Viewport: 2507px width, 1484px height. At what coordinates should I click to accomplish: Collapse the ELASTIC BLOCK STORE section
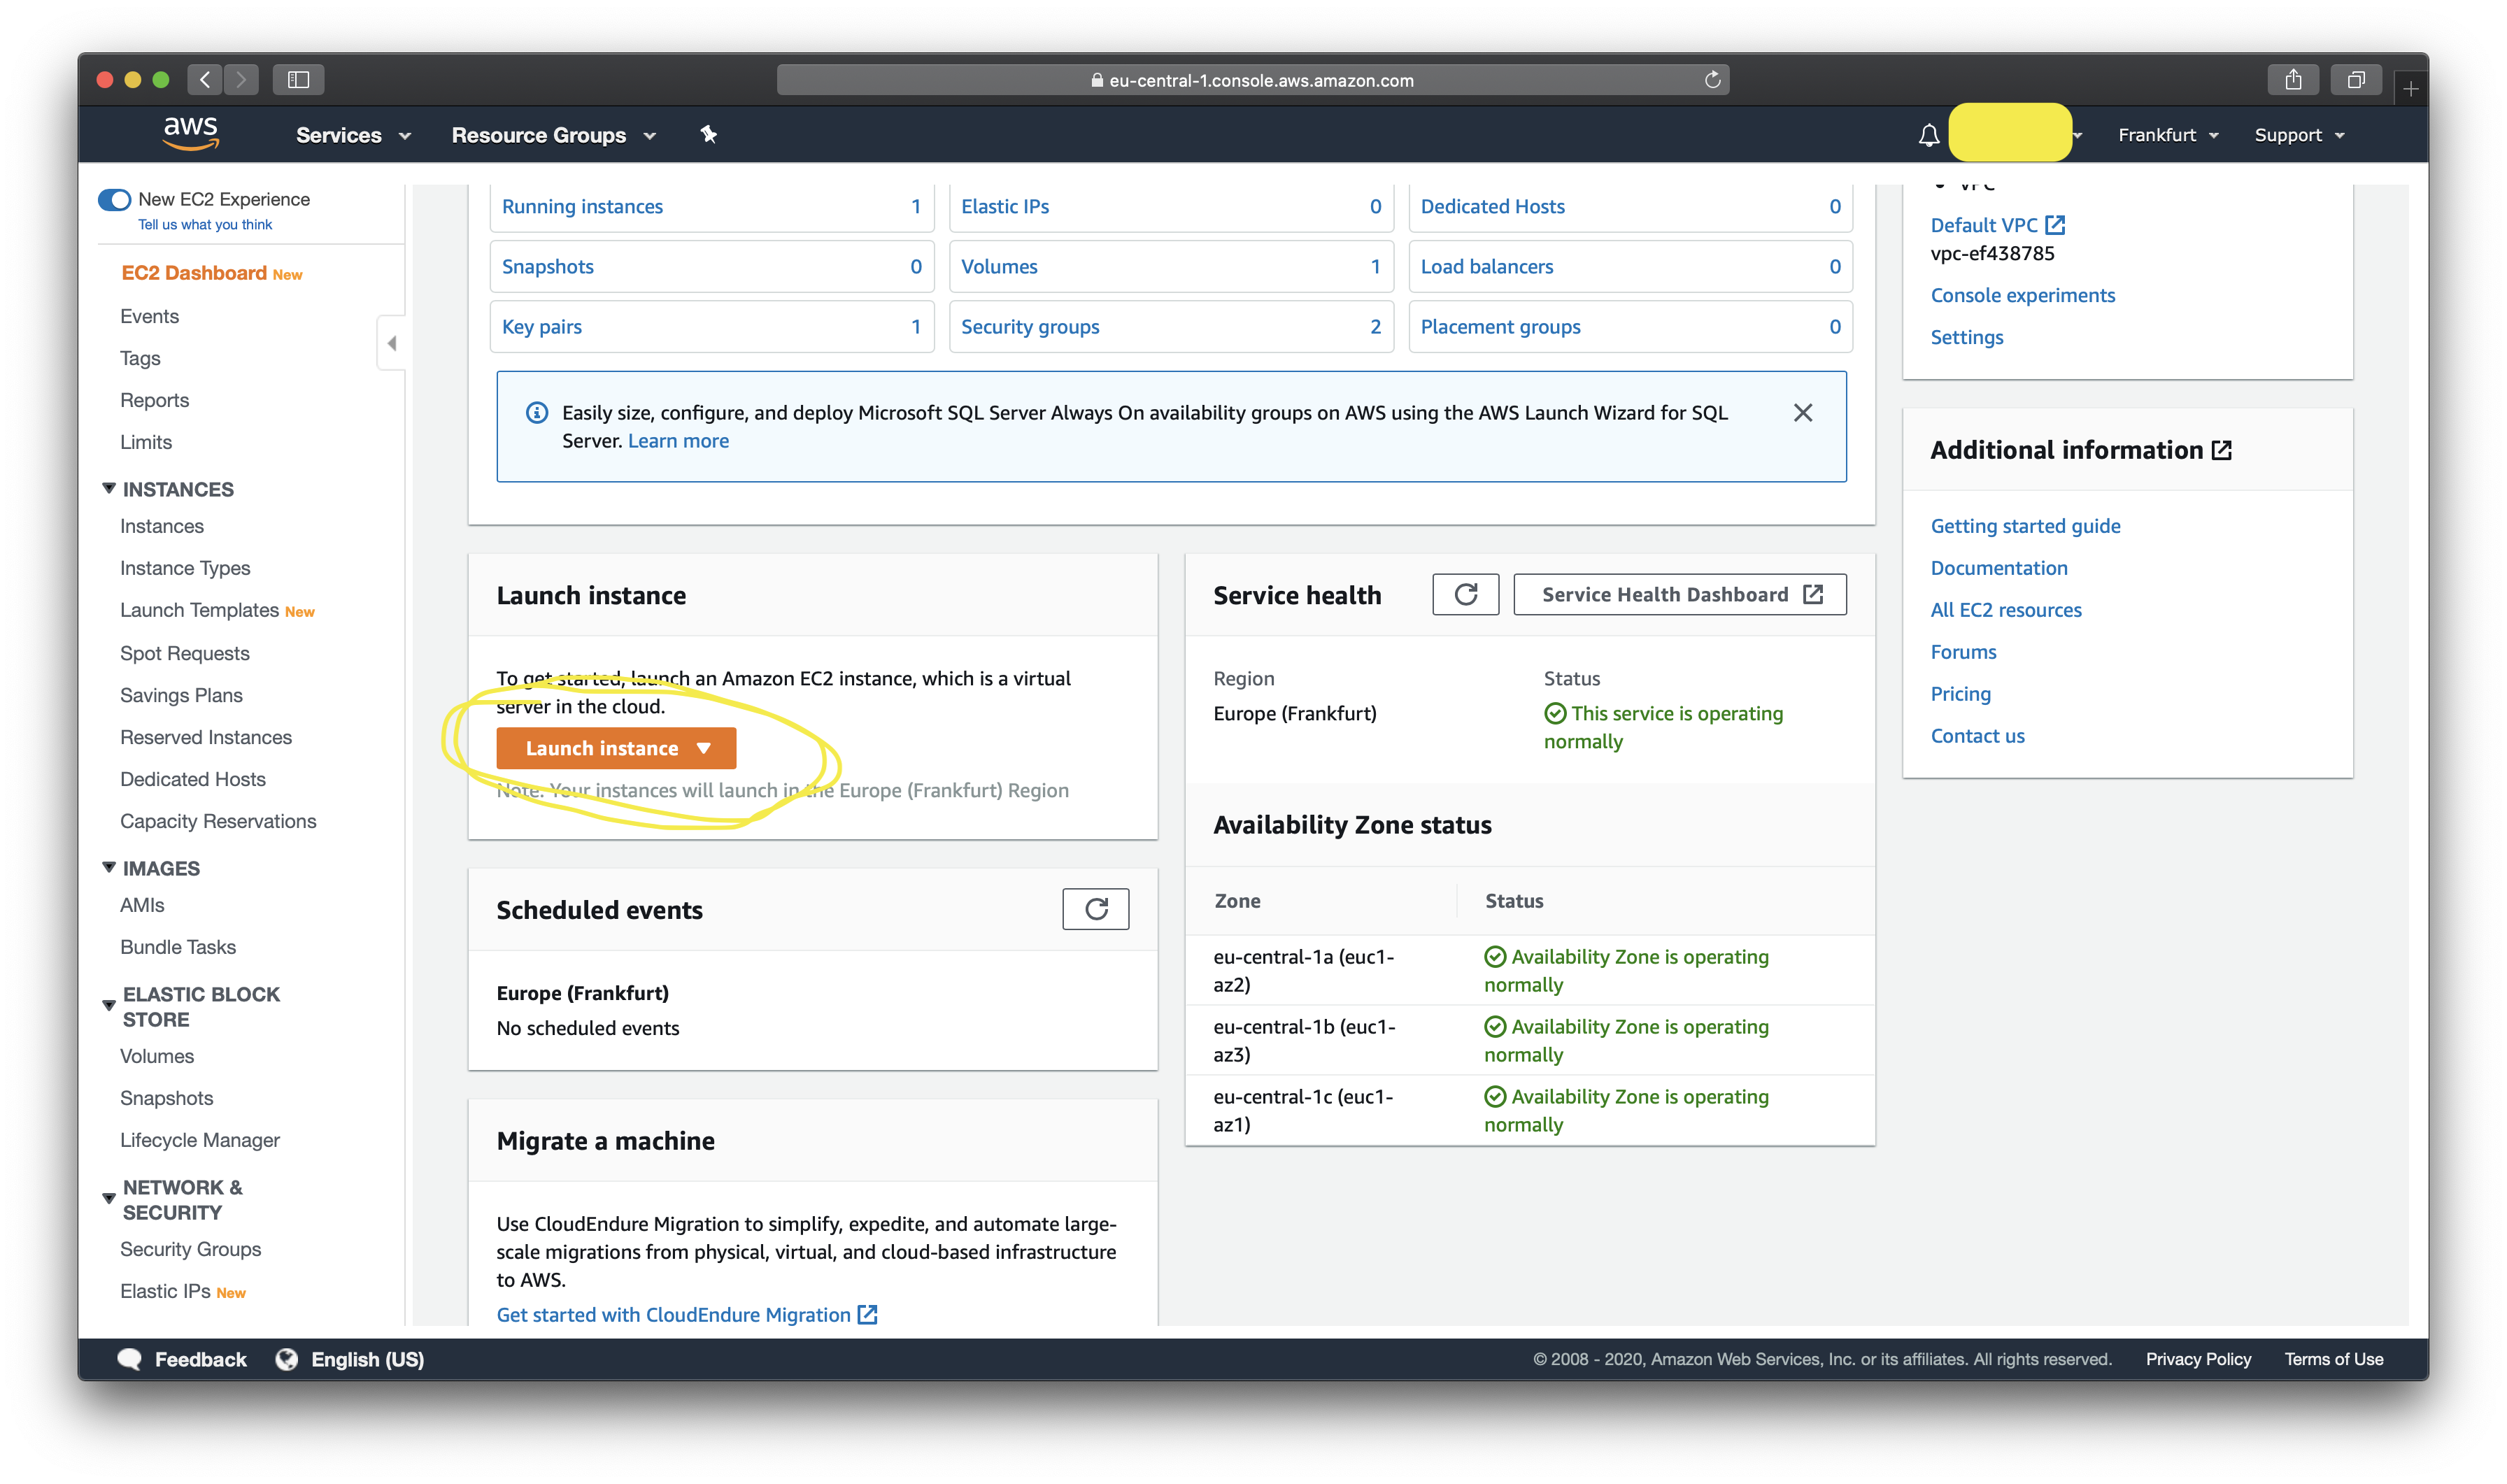pos(109,1005)
